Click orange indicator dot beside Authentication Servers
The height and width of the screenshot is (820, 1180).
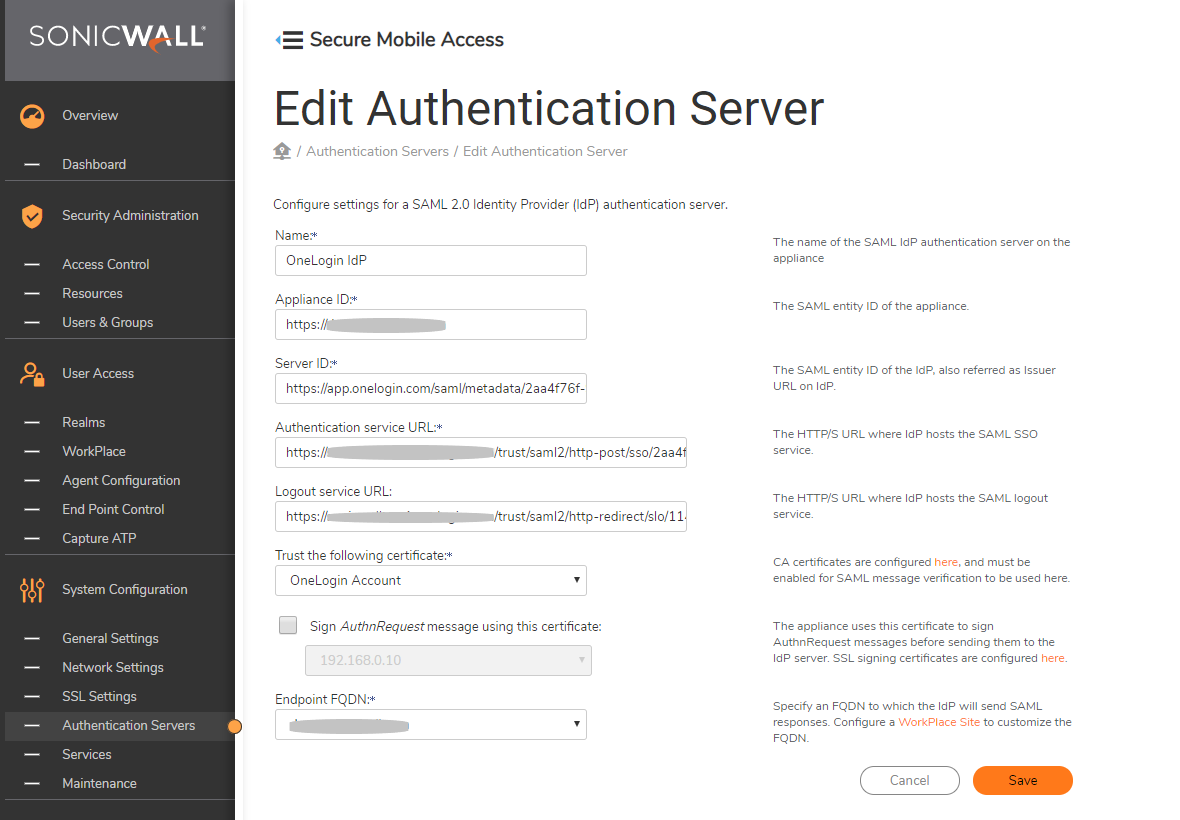pos(235,726)
